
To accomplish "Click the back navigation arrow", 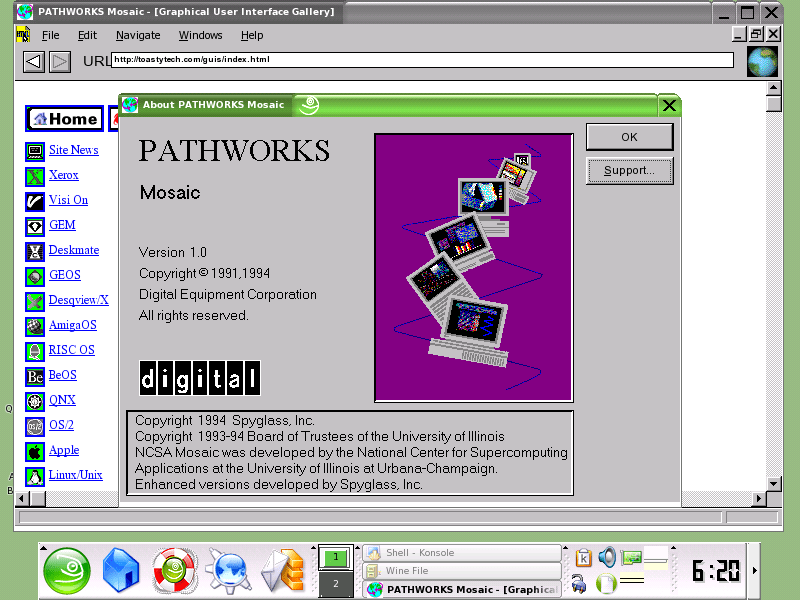I will [33, 61].
